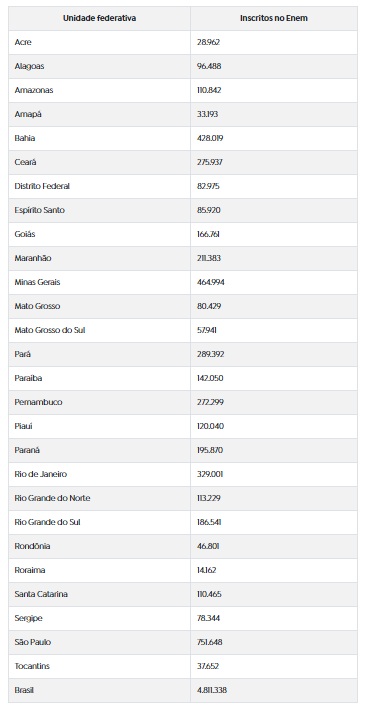
Task: Select the Acre row name
Action: click(23, 42)
